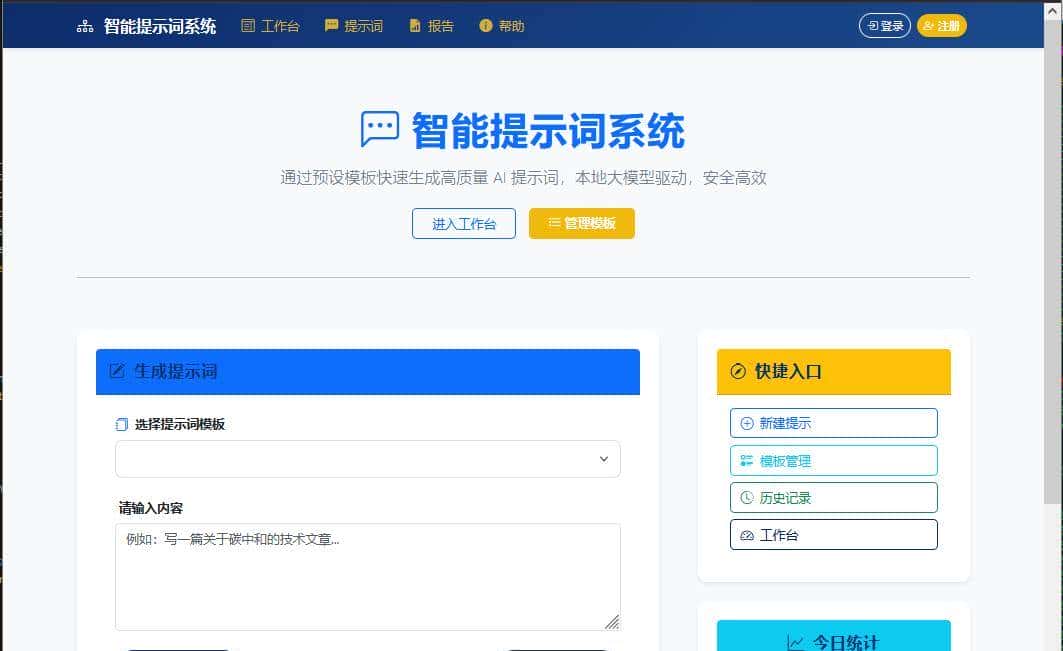Open 报告 via its document icon
Image resolution: width=1063 pixels, height=651 pixels.
(x=414, y=26)
